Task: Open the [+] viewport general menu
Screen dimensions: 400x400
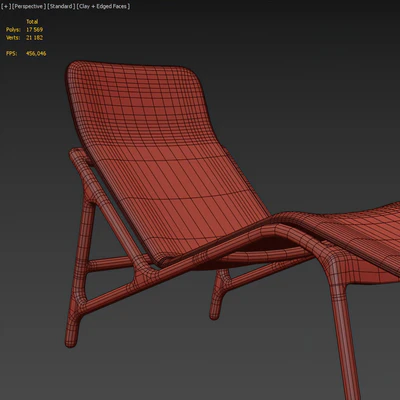Action: (x=6, y=6)
